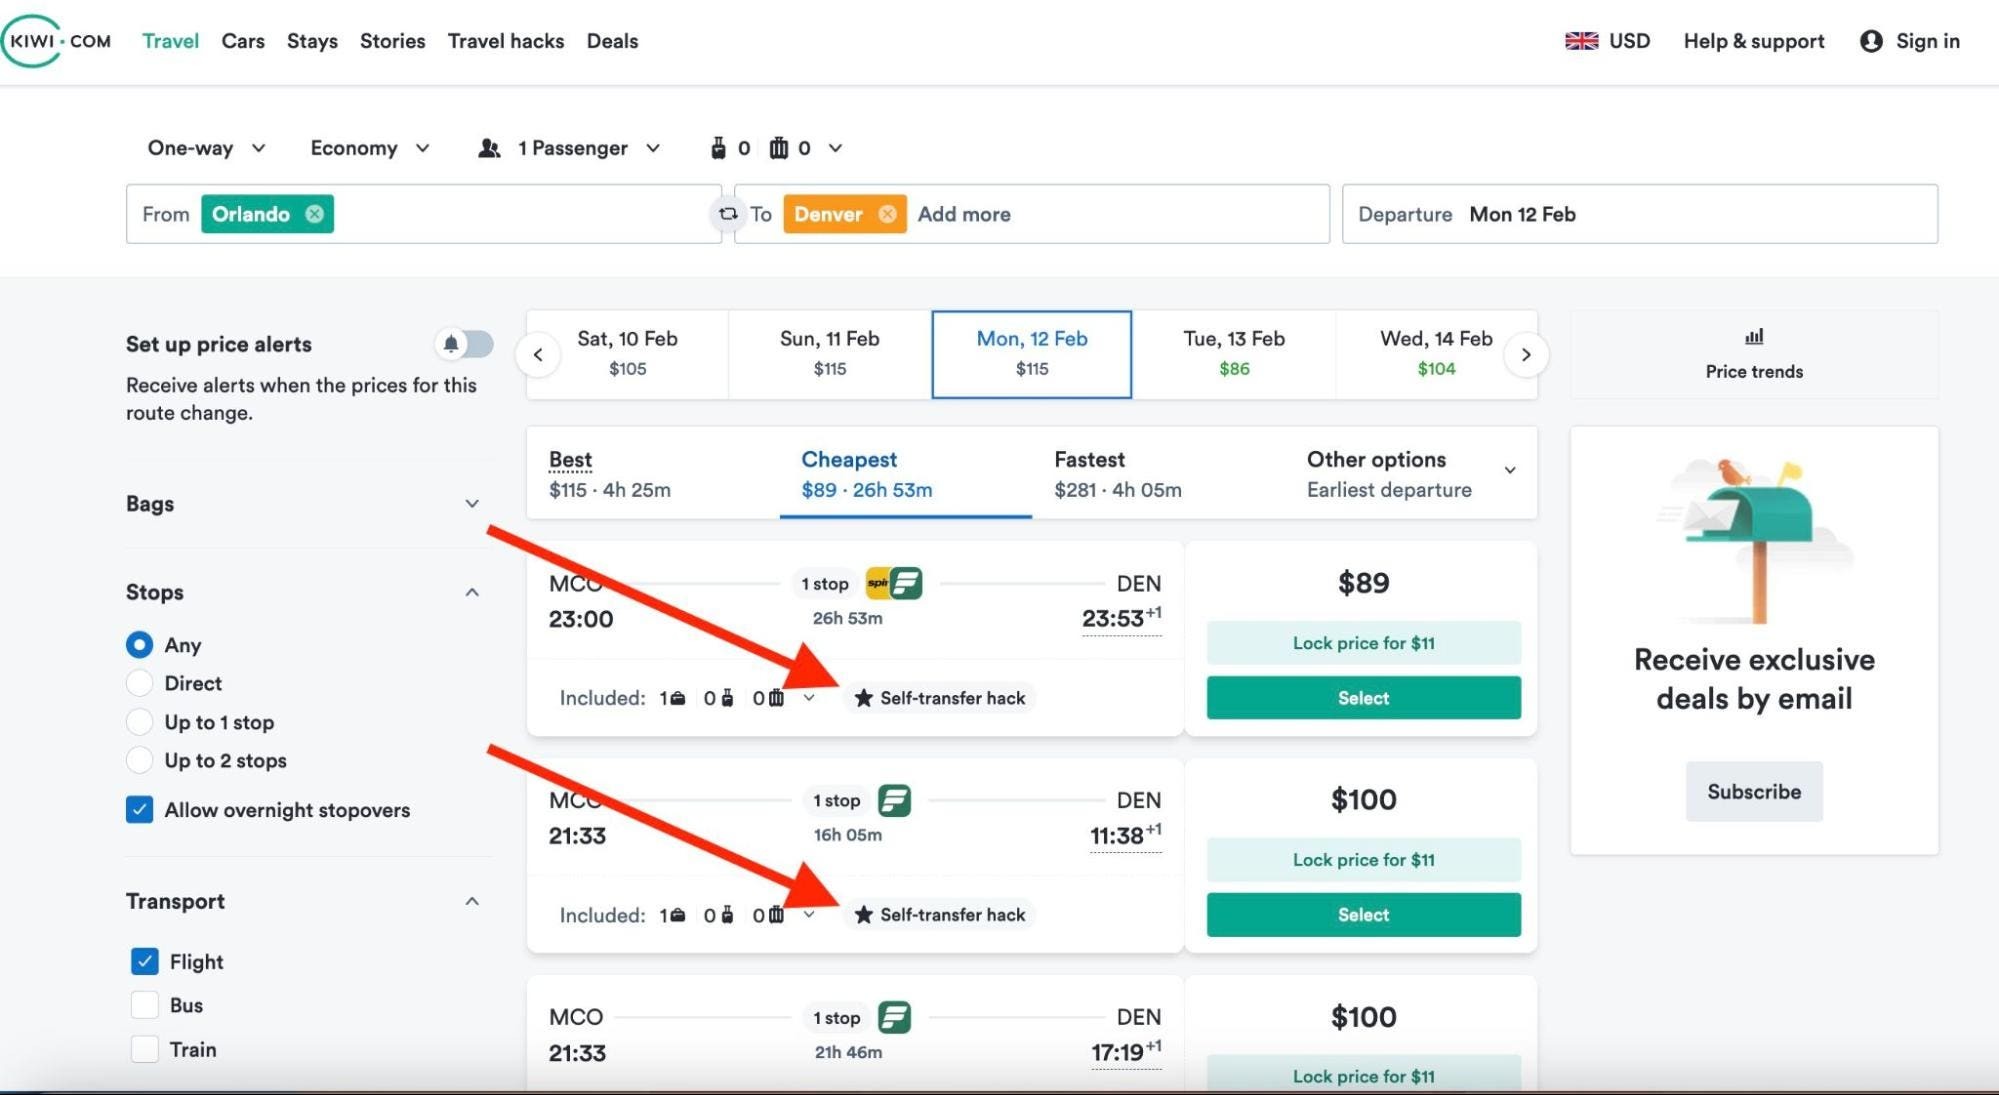Swap origin and destination cities
The image size is (1999, 1095).
(728, 214)
